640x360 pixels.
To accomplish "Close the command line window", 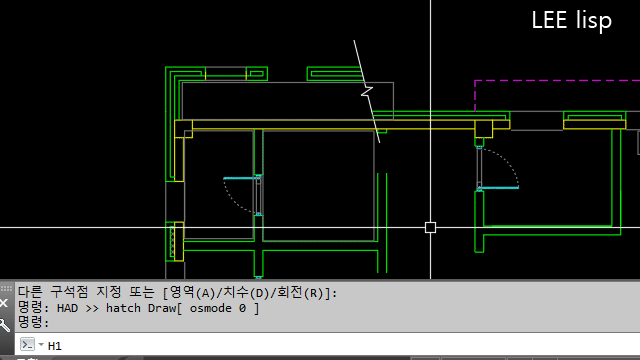I will (4, 303).
